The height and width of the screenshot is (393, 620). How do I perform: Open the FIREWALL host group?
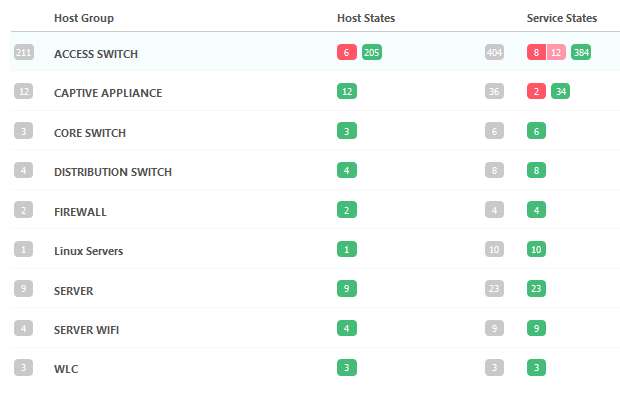[80, 212]
